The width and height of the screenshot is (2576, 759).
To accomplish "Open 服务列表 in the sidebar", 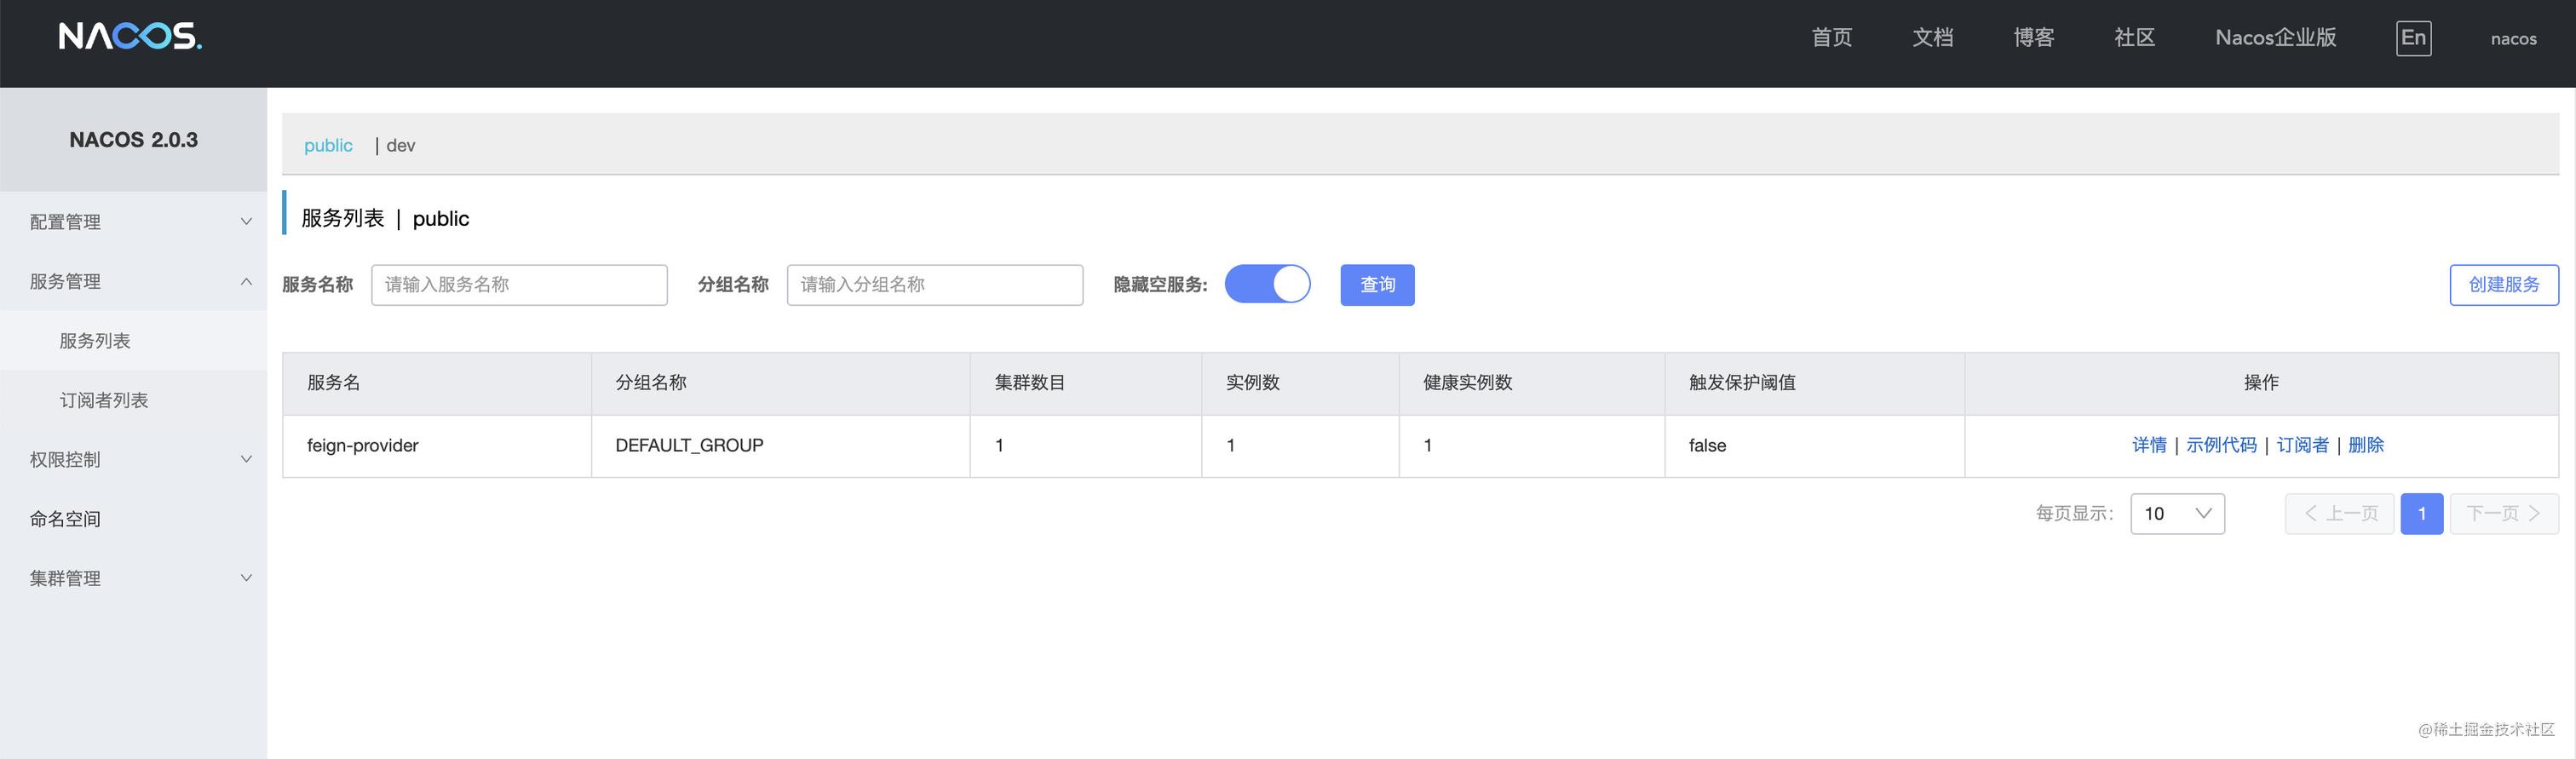I will (x=133, y=340).
